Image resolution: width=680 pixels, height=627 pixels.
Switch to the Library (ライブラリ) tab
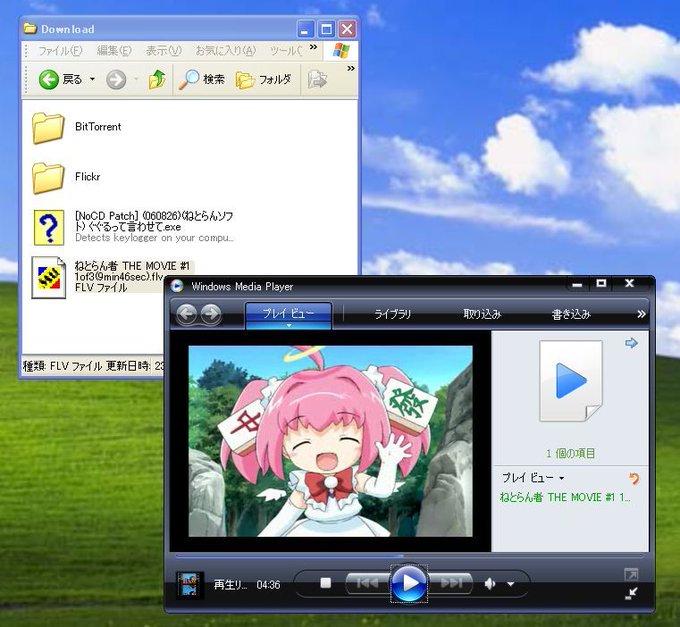click(x=392, y=314)
